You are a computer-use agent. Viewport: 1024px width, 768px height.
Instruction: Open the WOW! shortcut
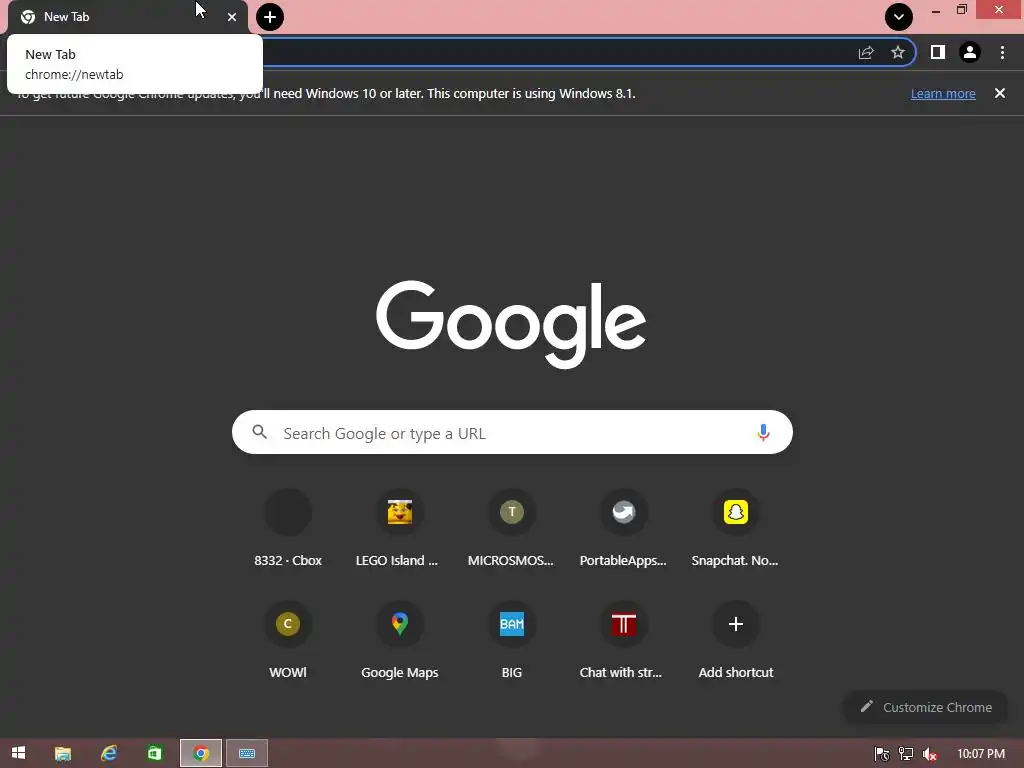click(x=288, y=641)
